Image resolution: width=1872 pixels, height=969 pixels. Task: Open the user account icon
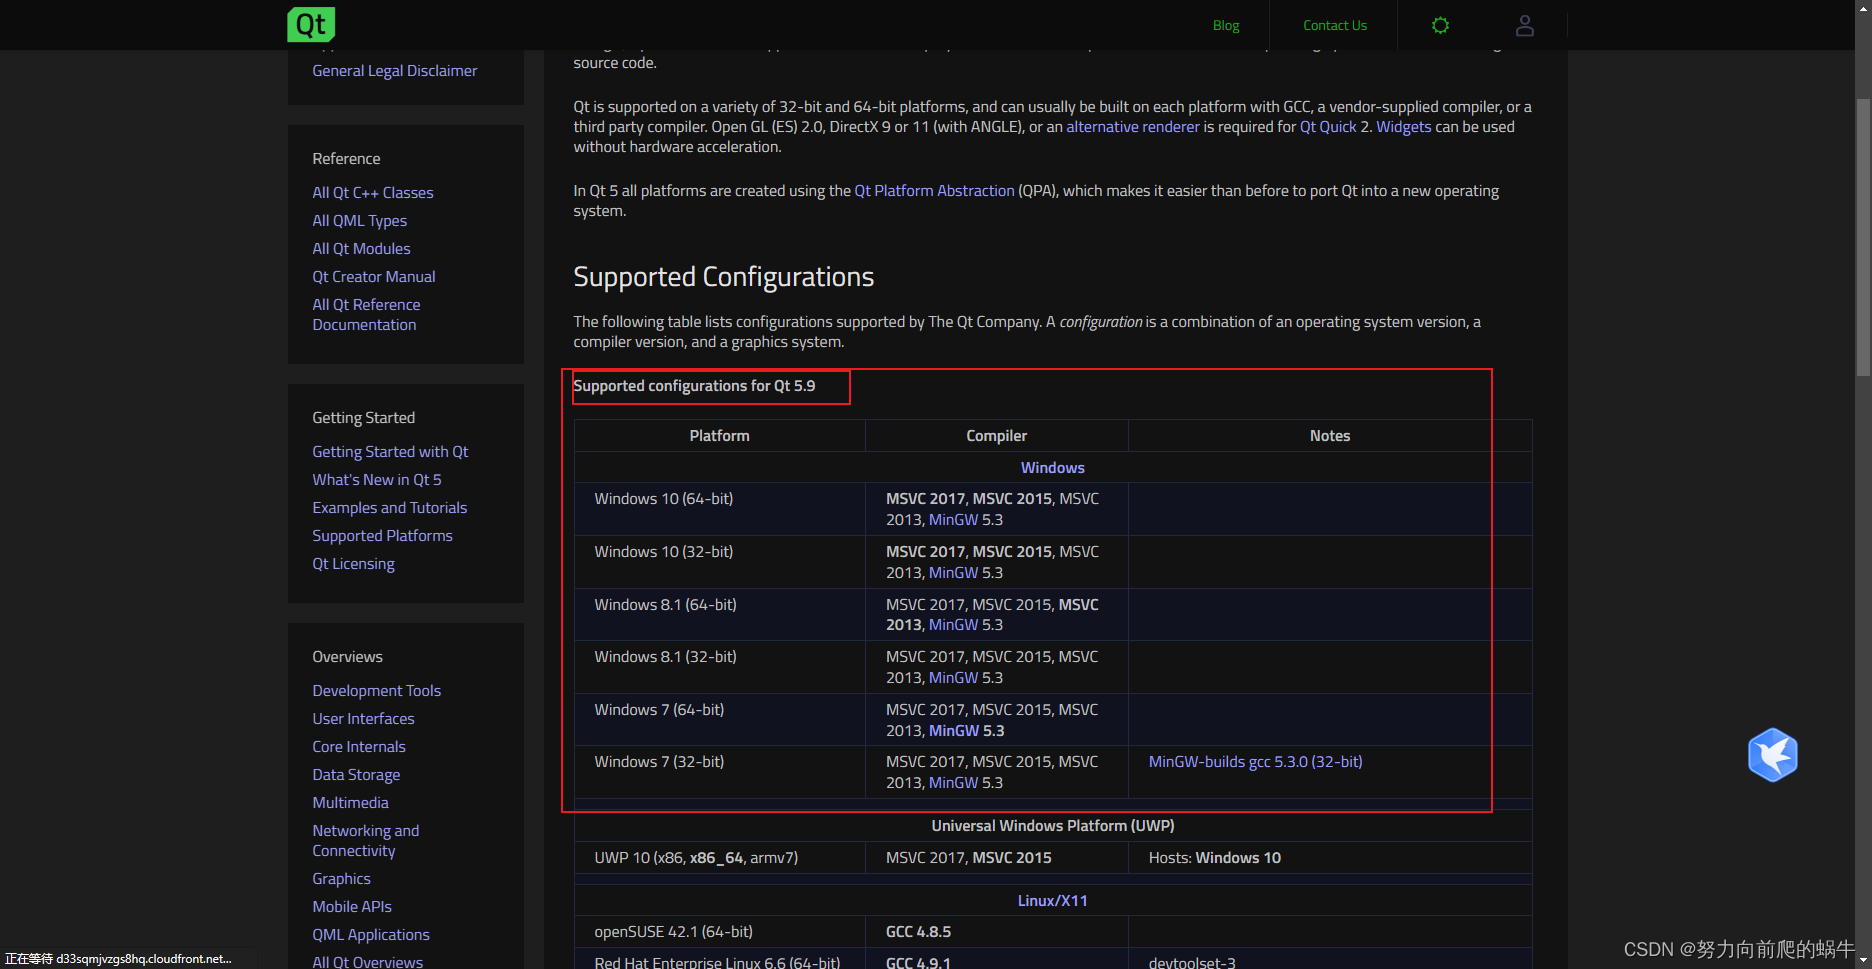1524,25
